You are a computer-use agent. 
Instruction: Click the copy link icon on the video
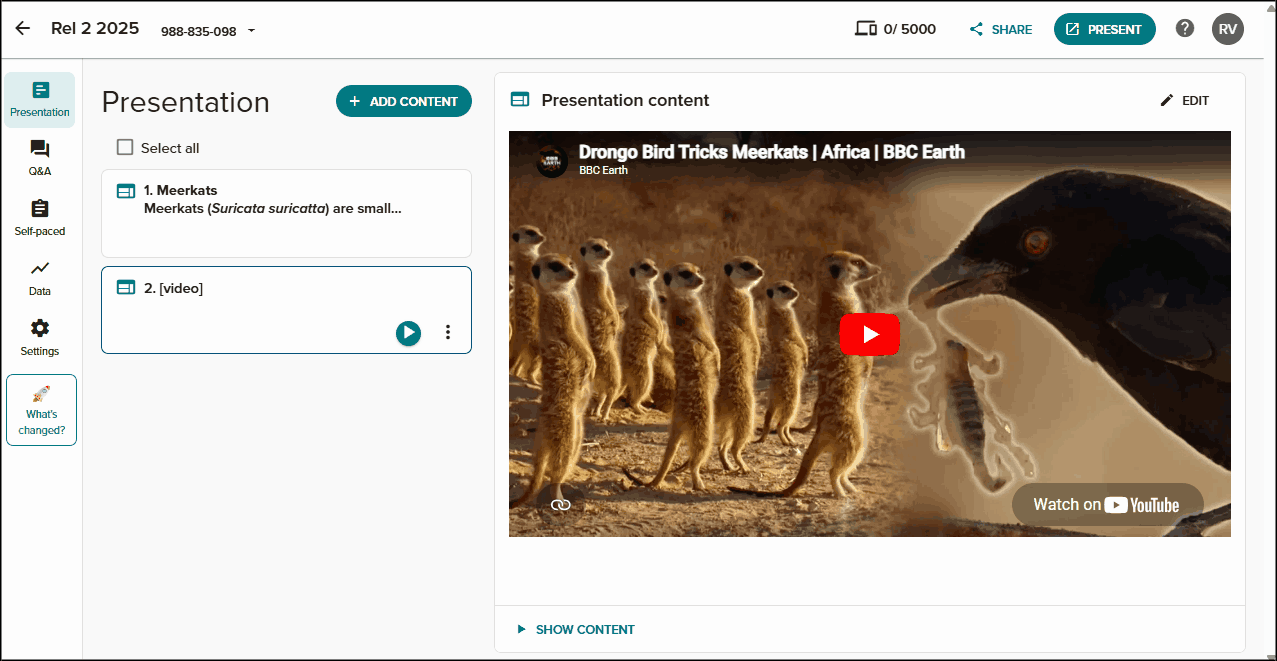(x=560, y=505)
